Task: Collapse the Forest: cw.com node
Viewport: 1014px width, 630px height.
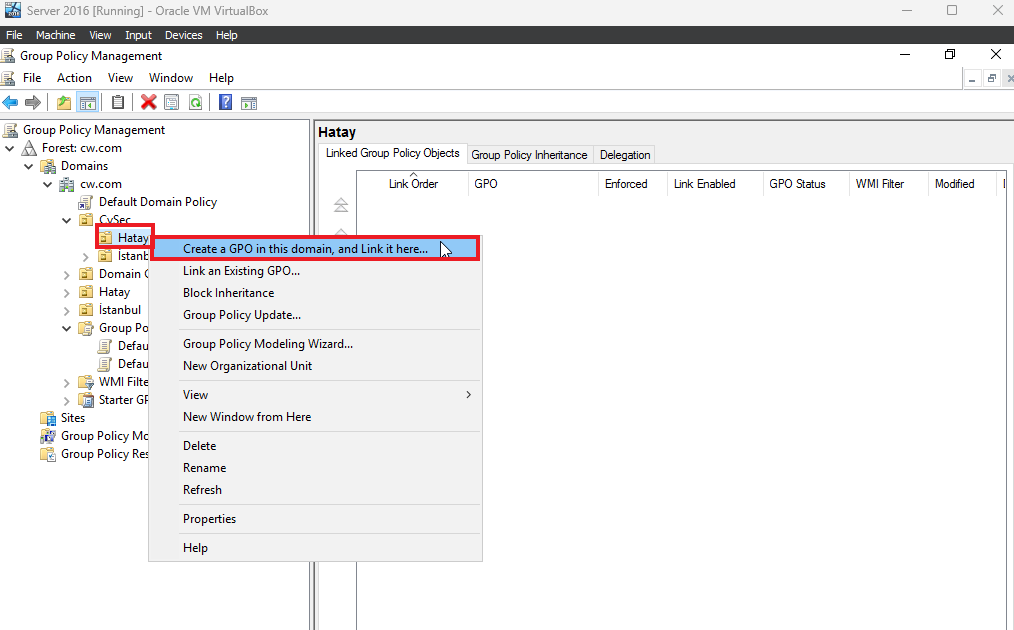Action: 10,148
